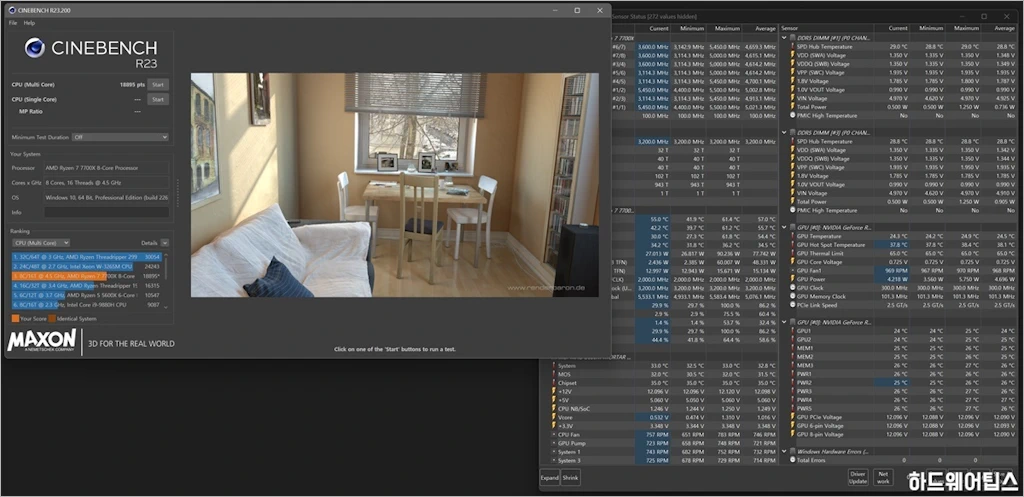
Task: Click the Driver Update button
Action: (858, 477)
